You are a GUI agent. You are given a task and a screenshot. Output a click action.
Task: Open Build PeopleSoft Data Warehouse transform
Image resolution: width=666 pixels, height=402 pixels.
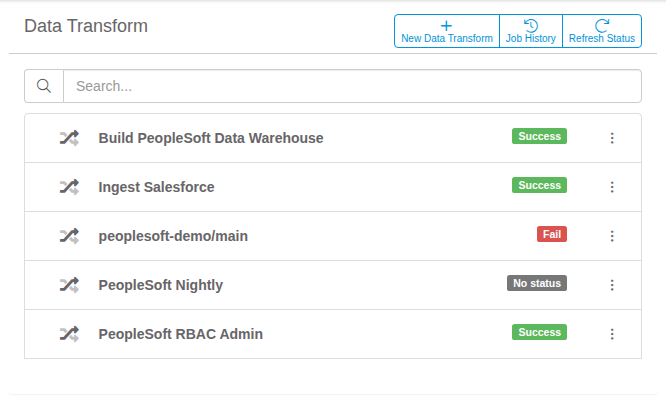[x=211, y=138]
